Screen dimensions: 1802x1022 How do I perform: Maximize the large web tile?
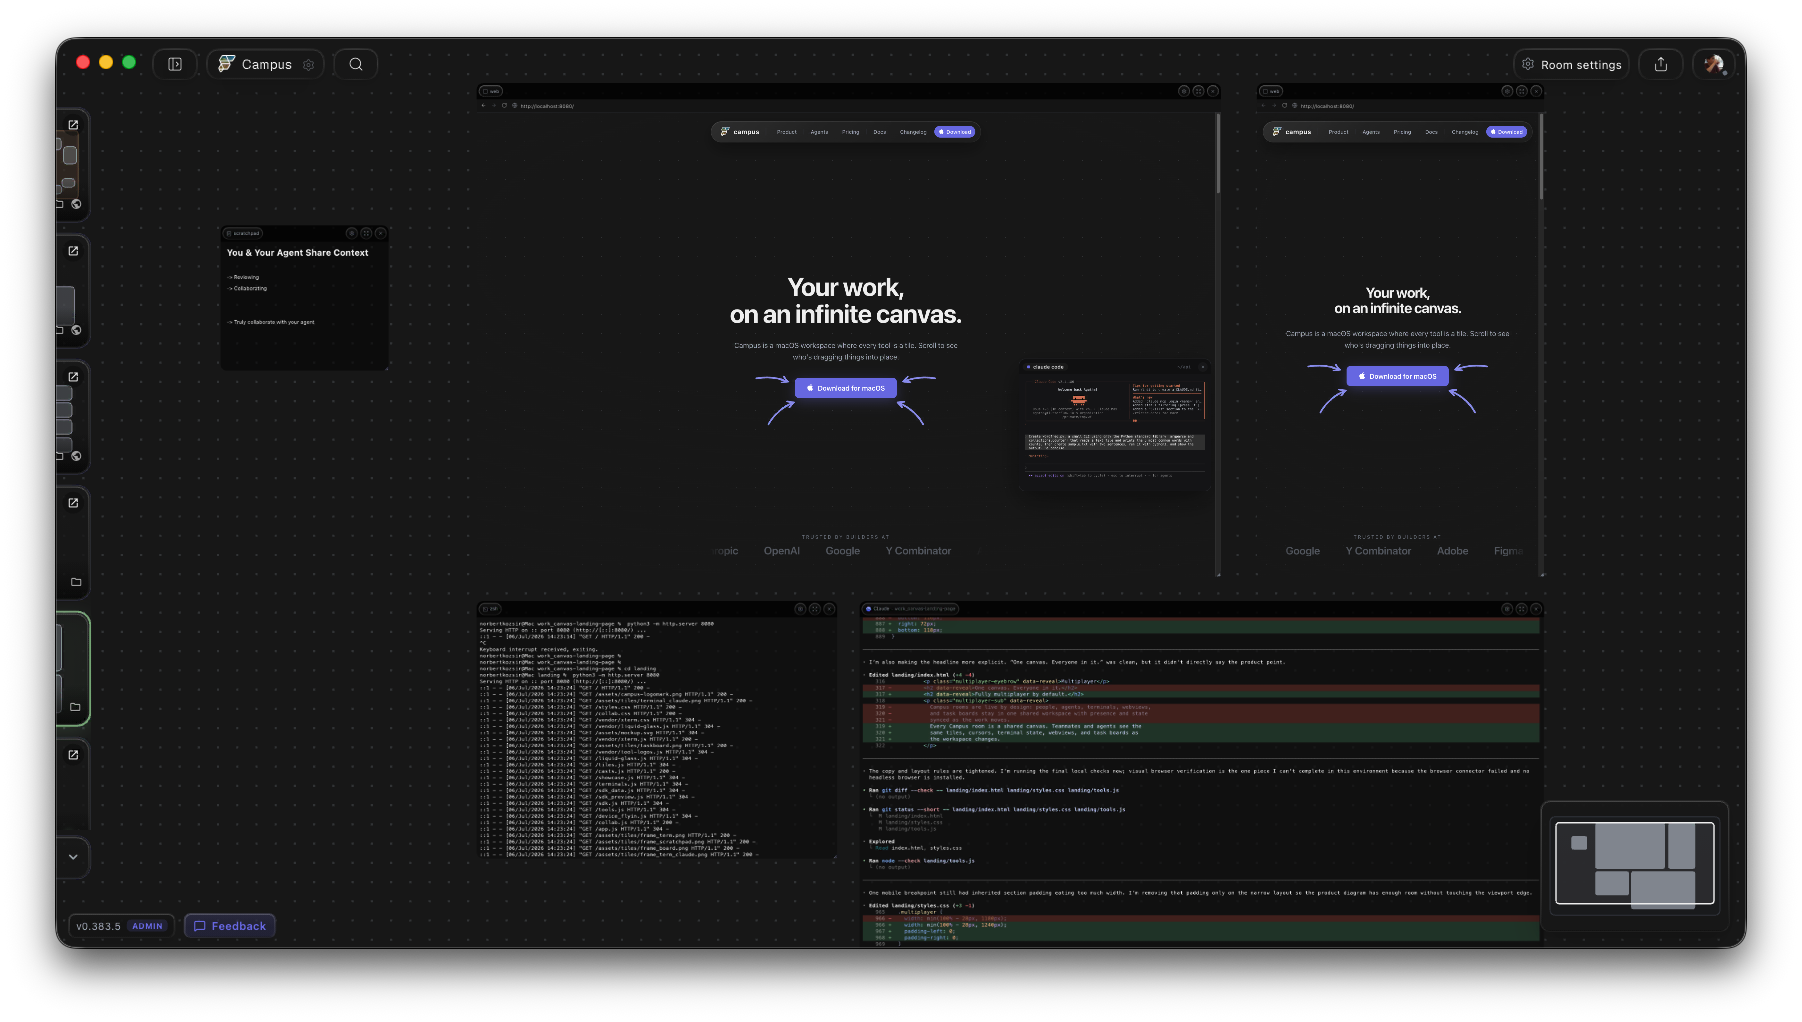coord(1198,91)
